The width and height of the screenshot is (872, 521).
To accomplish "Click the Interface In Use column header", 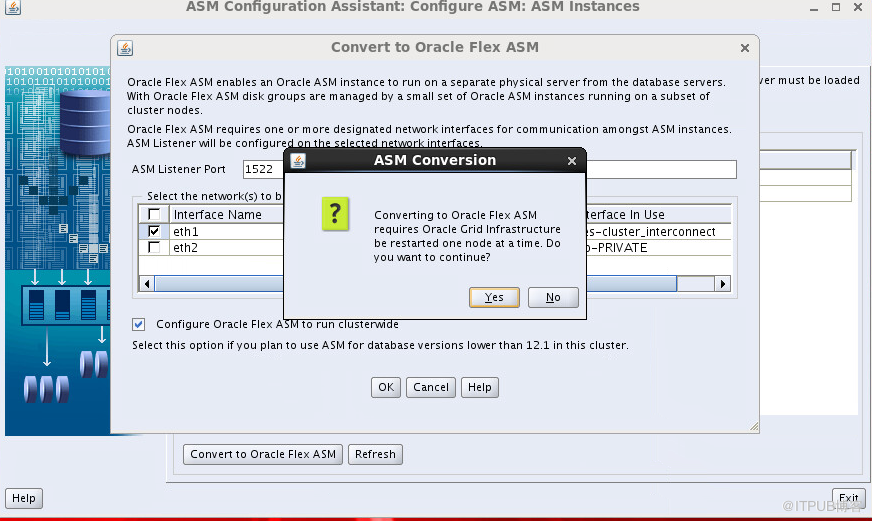I will tap(658, 215).
